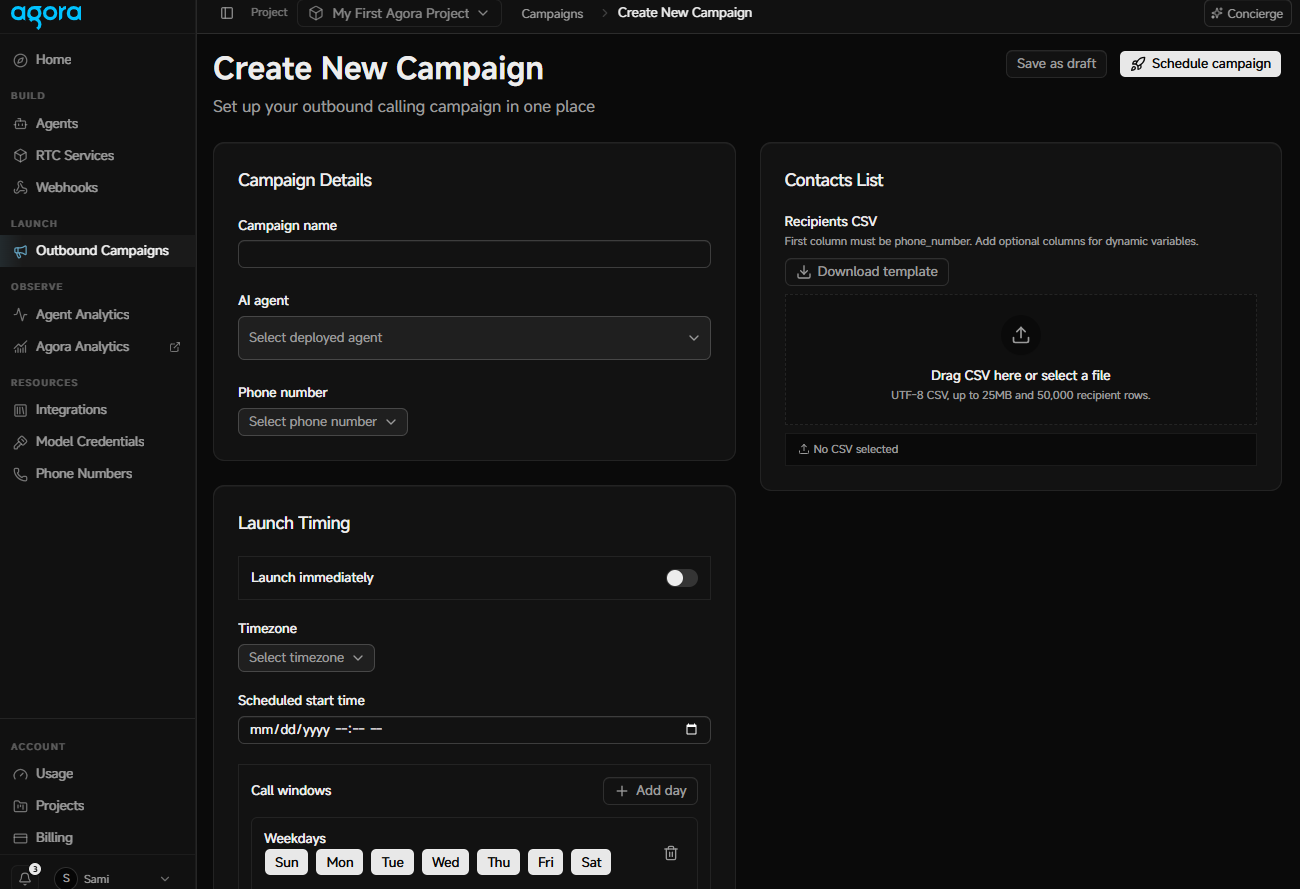Click the "No CSV selected" status text
Screen dimensions: 1300x889
(856, 450)
